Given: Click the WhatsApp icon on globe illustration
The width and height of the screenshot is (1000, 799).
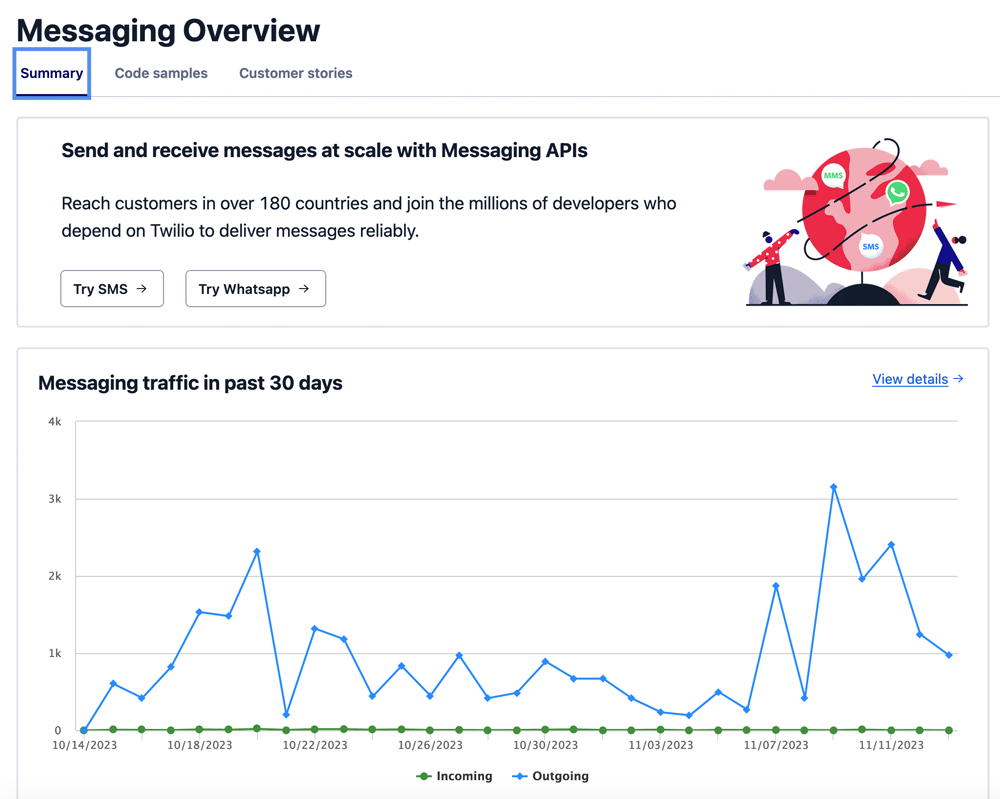Looking at the screenshot, I should [897, 192].
